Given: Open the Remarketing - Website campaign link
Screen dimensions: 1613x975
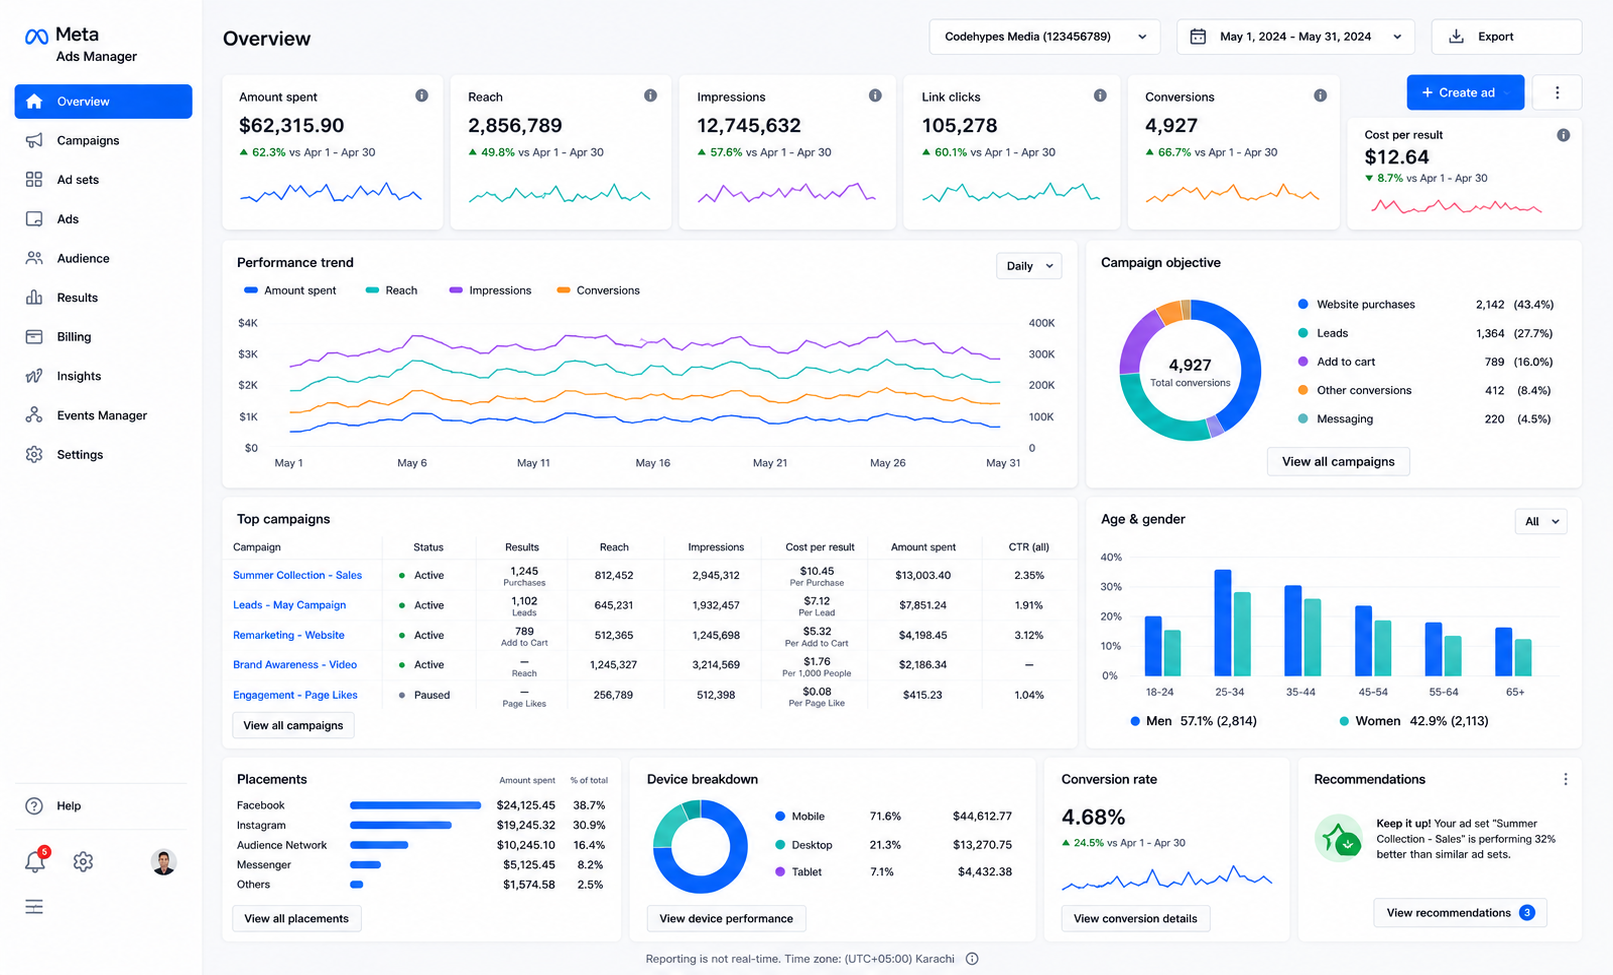Looking at the screenshot, I should (x=288, y=635).
